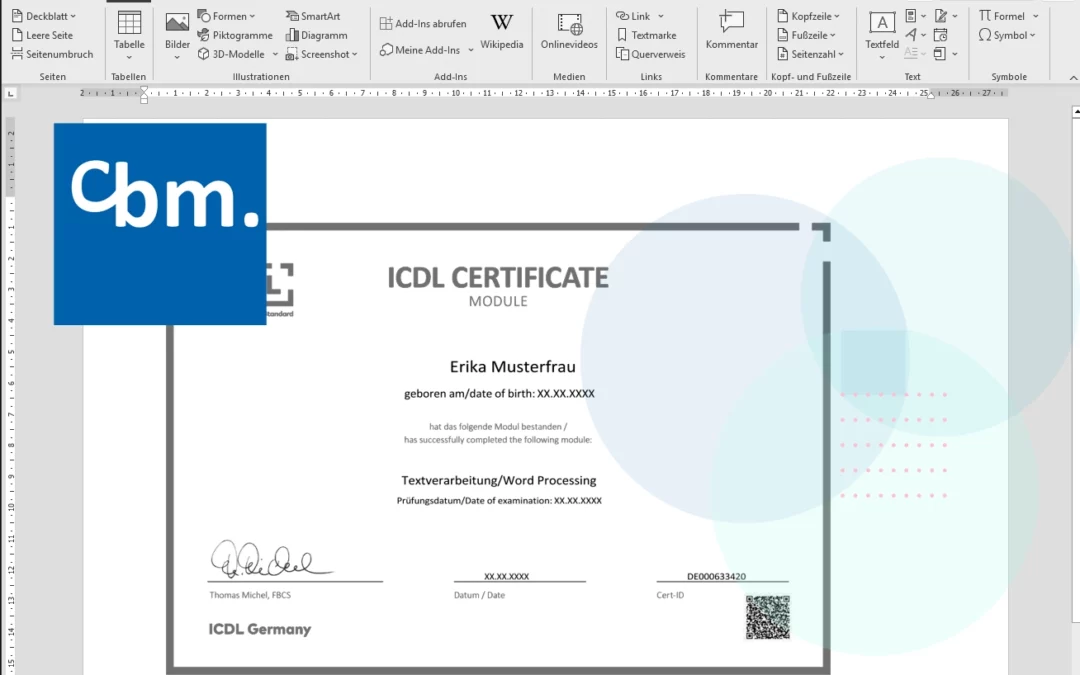Expand the Link arrow menu
Viewport: 1080px width, 675px height.
[x=661, y=16]
